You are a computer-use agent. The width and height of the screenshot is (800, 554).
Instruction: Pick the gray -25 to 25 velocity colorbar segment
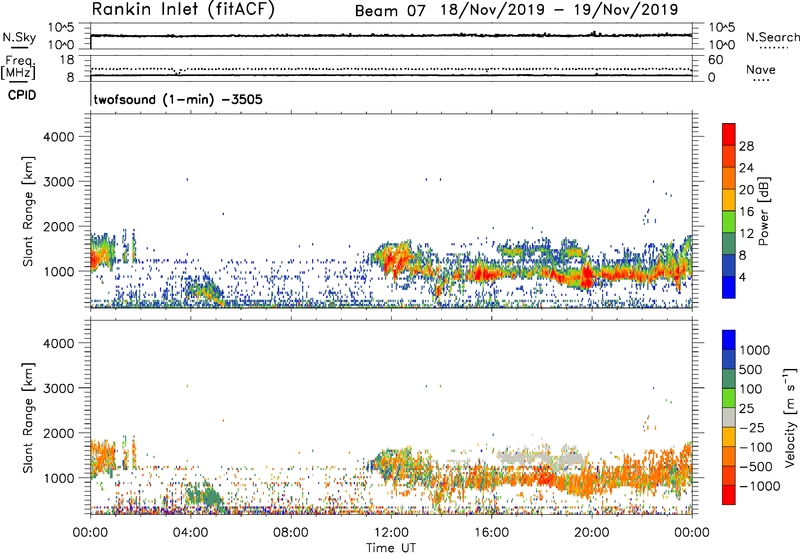coord(729,418)
